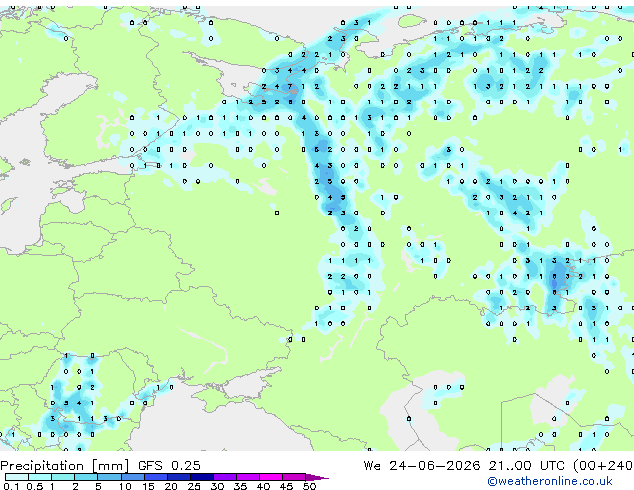Image resolution: width=634 pixels, height=490 pixels.
Task: Click the '50' legend scale label
Action: pos(310,486)
